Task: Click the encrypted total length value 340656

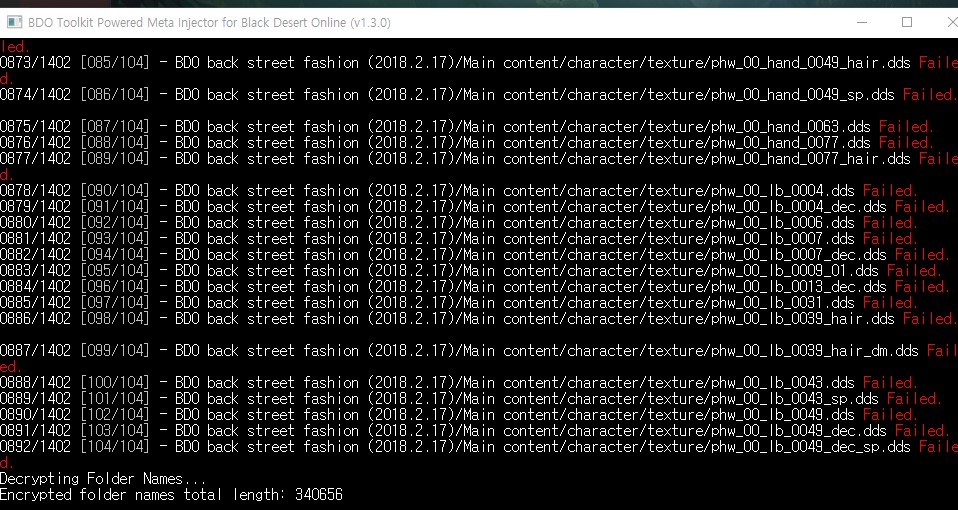Action: point(318,495)
